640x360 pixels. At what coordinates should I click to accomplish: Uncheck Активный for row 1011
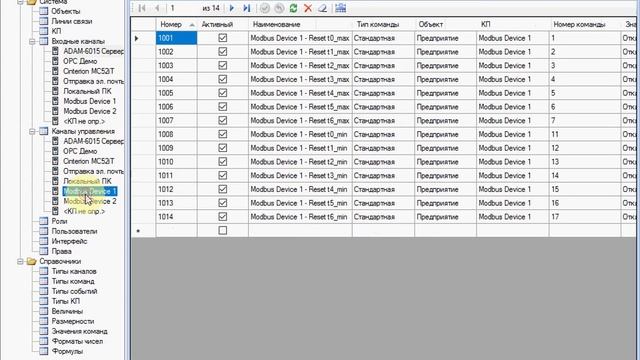click(222, 176)
